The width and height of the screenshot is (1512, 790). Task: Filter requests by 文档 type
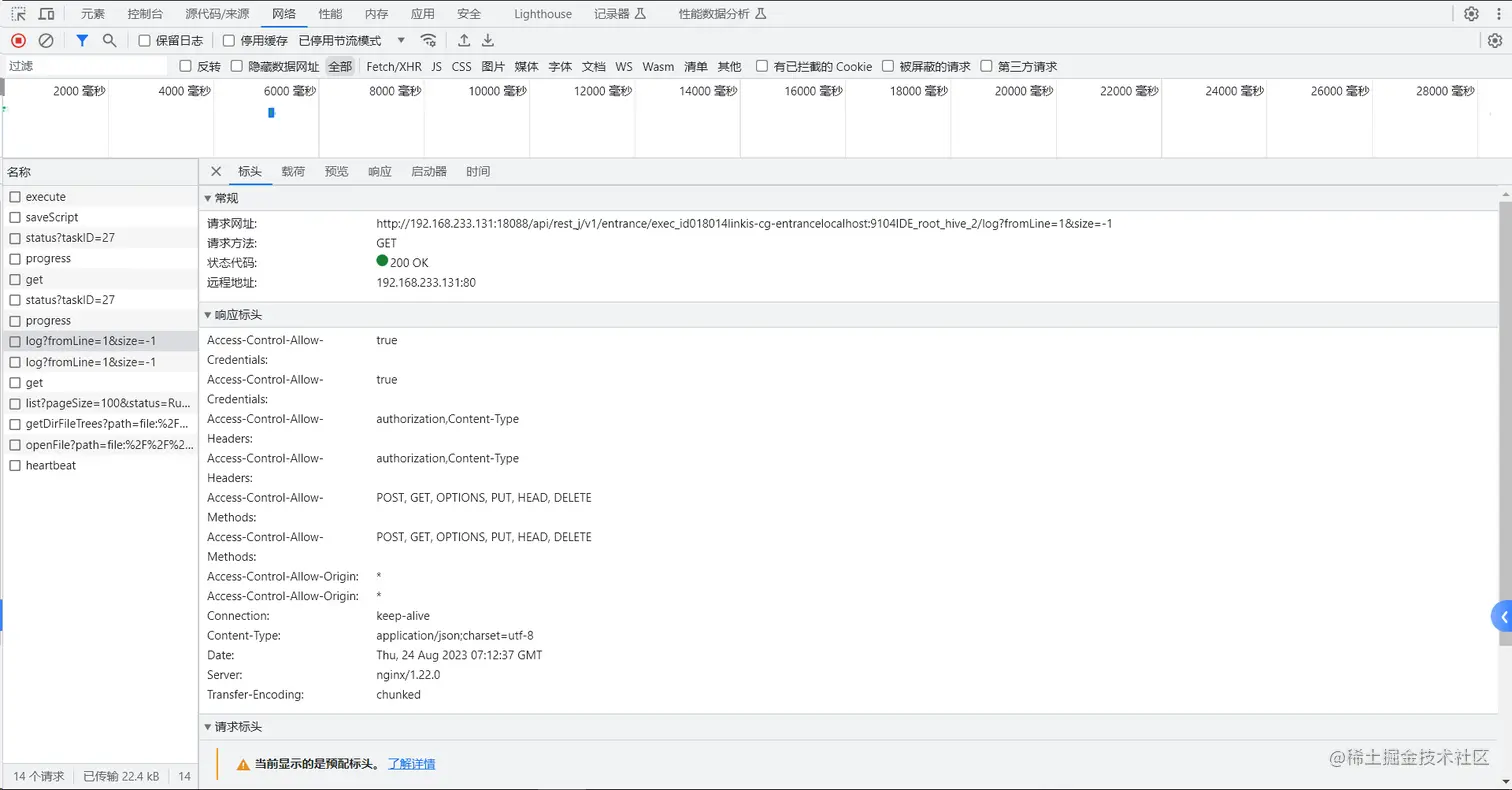coord(594,67)
